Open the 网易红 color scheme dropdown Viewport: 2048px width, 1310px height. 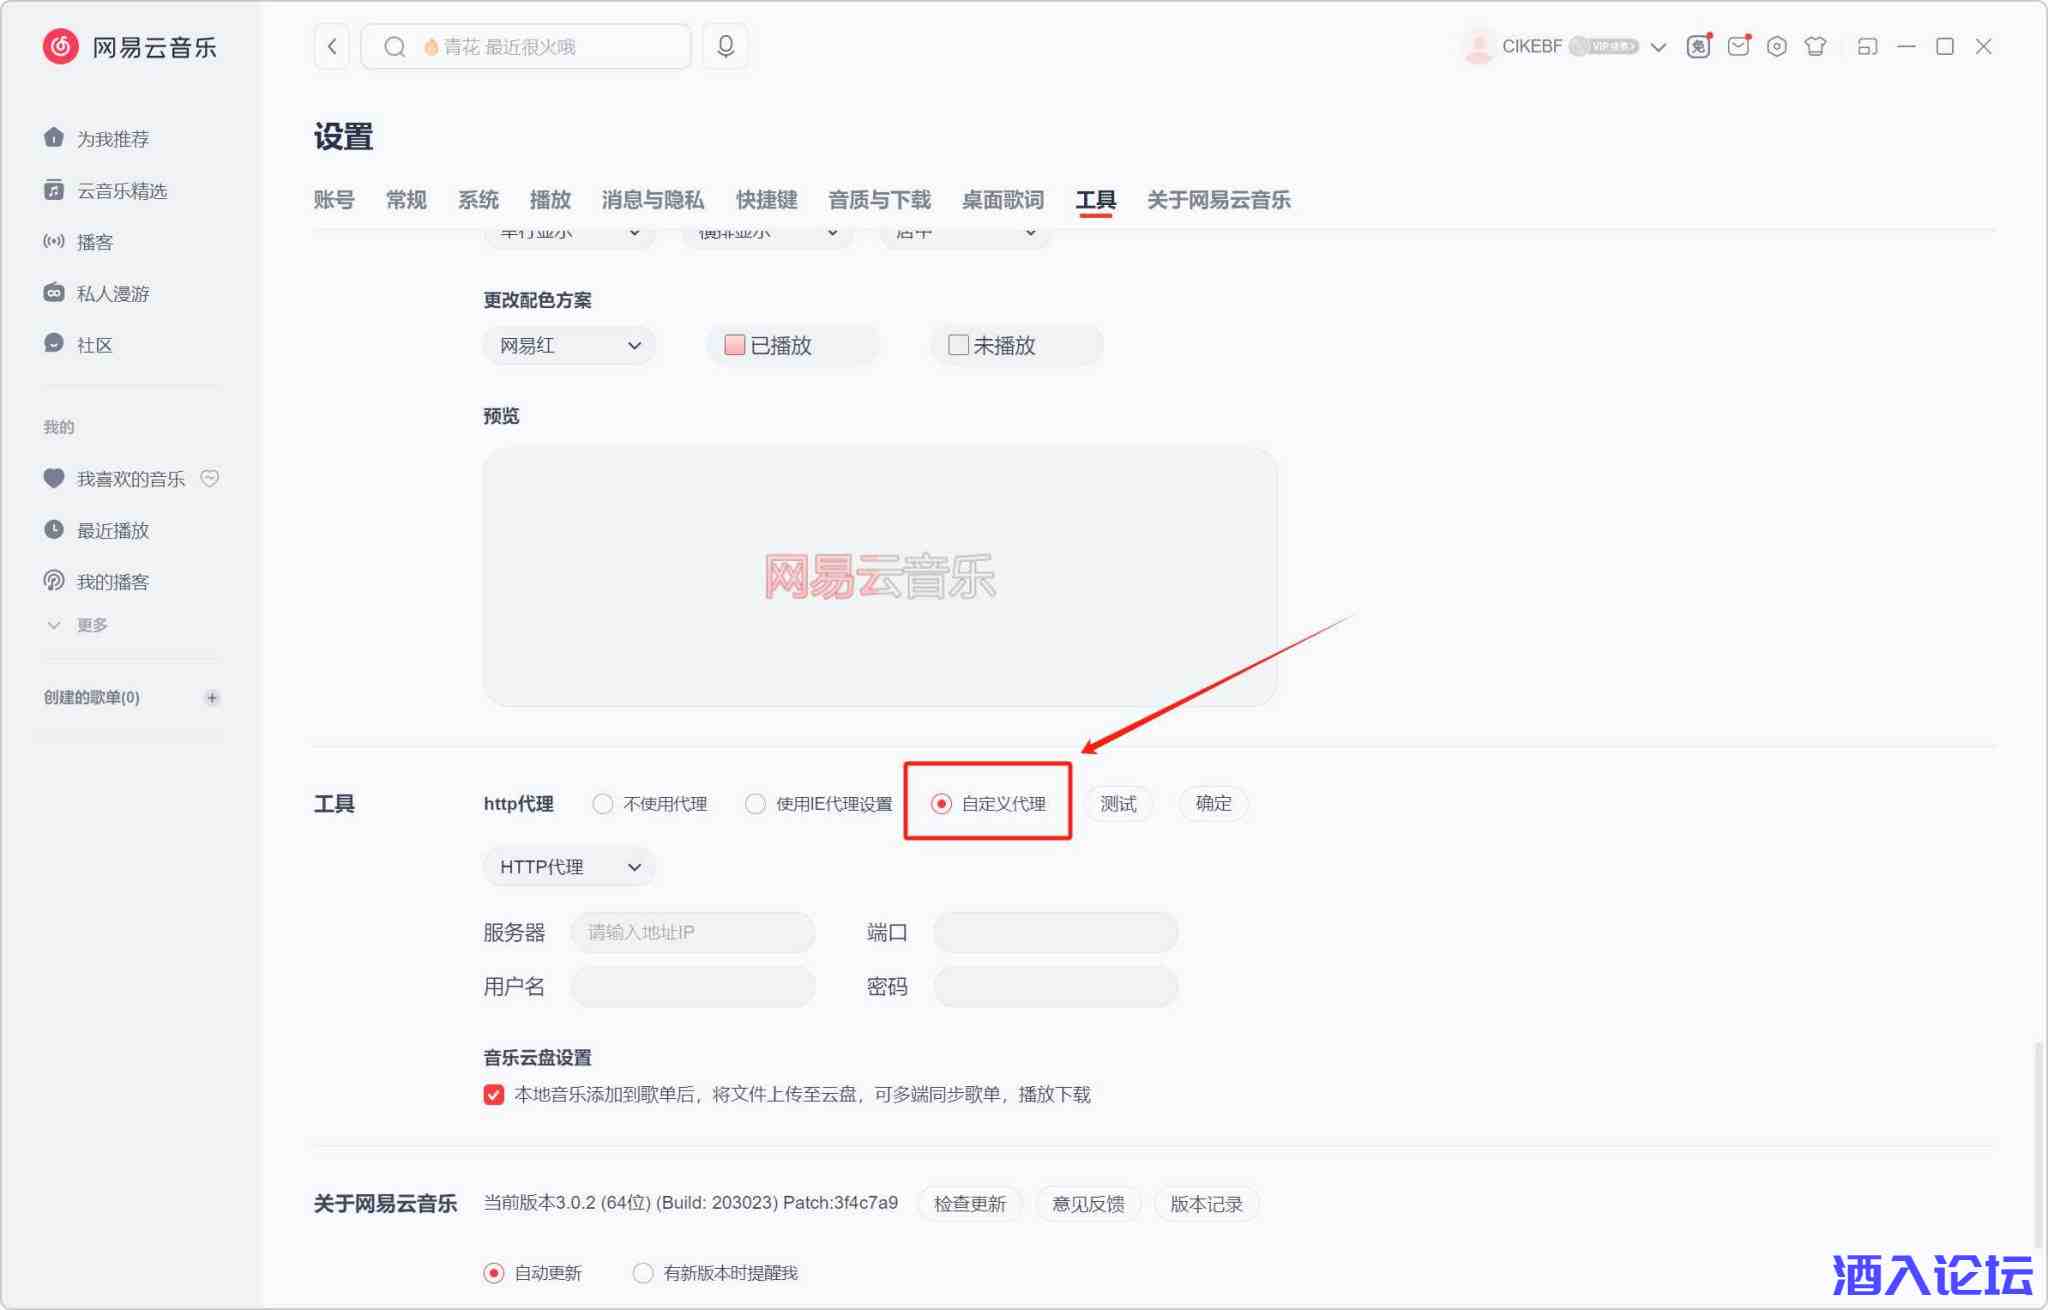click(569, 346)
